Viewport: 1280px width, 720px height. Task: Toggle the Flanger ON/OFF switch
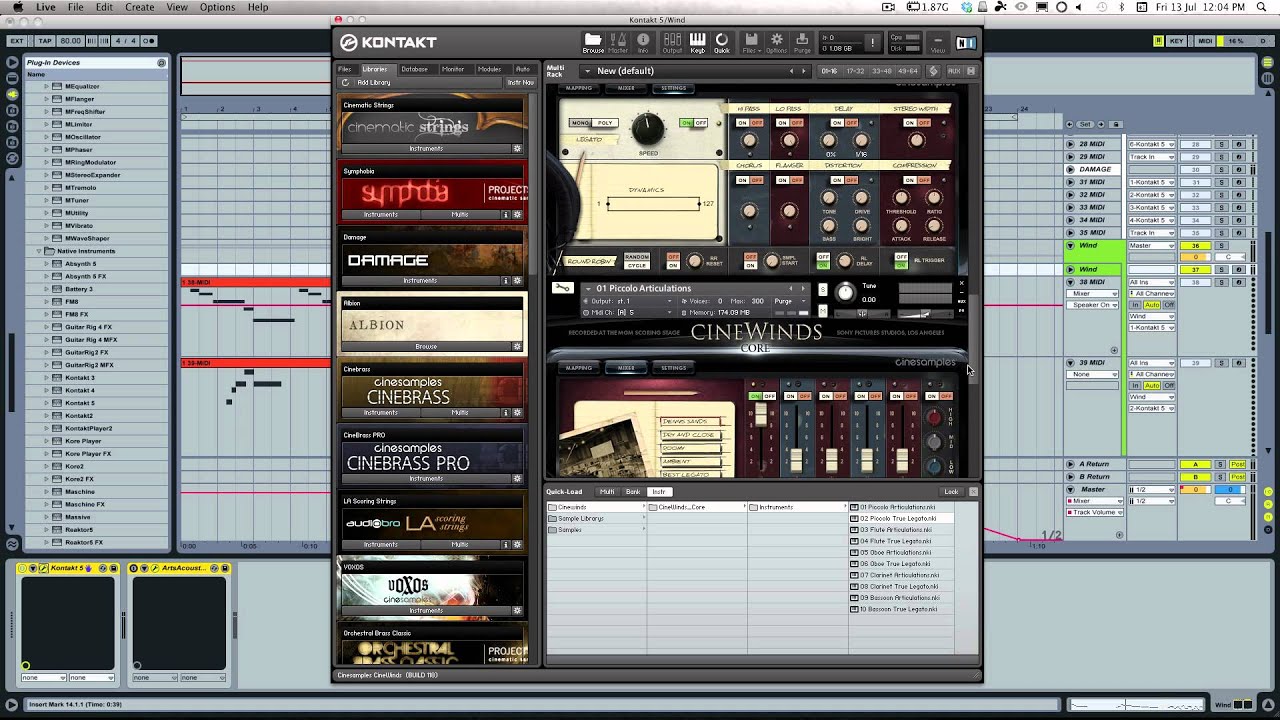coord(788,180)
